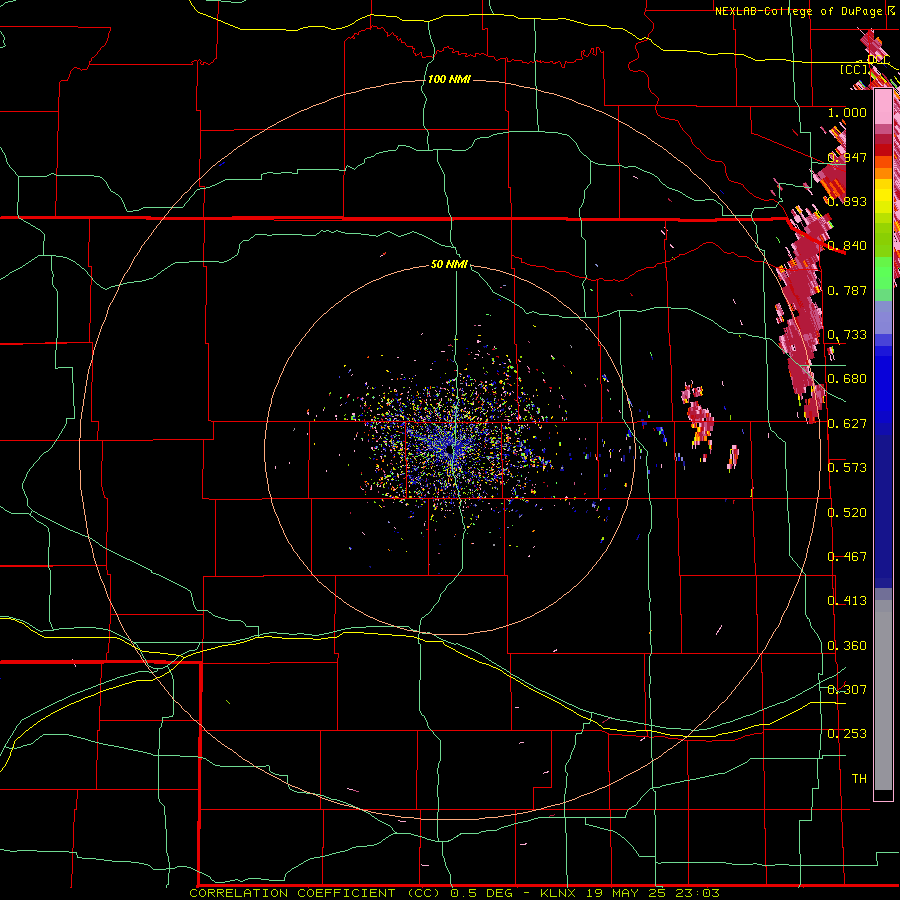Click the 0.573 scale value label
Viewport: 900px width, 900px height.
[847, 468]
